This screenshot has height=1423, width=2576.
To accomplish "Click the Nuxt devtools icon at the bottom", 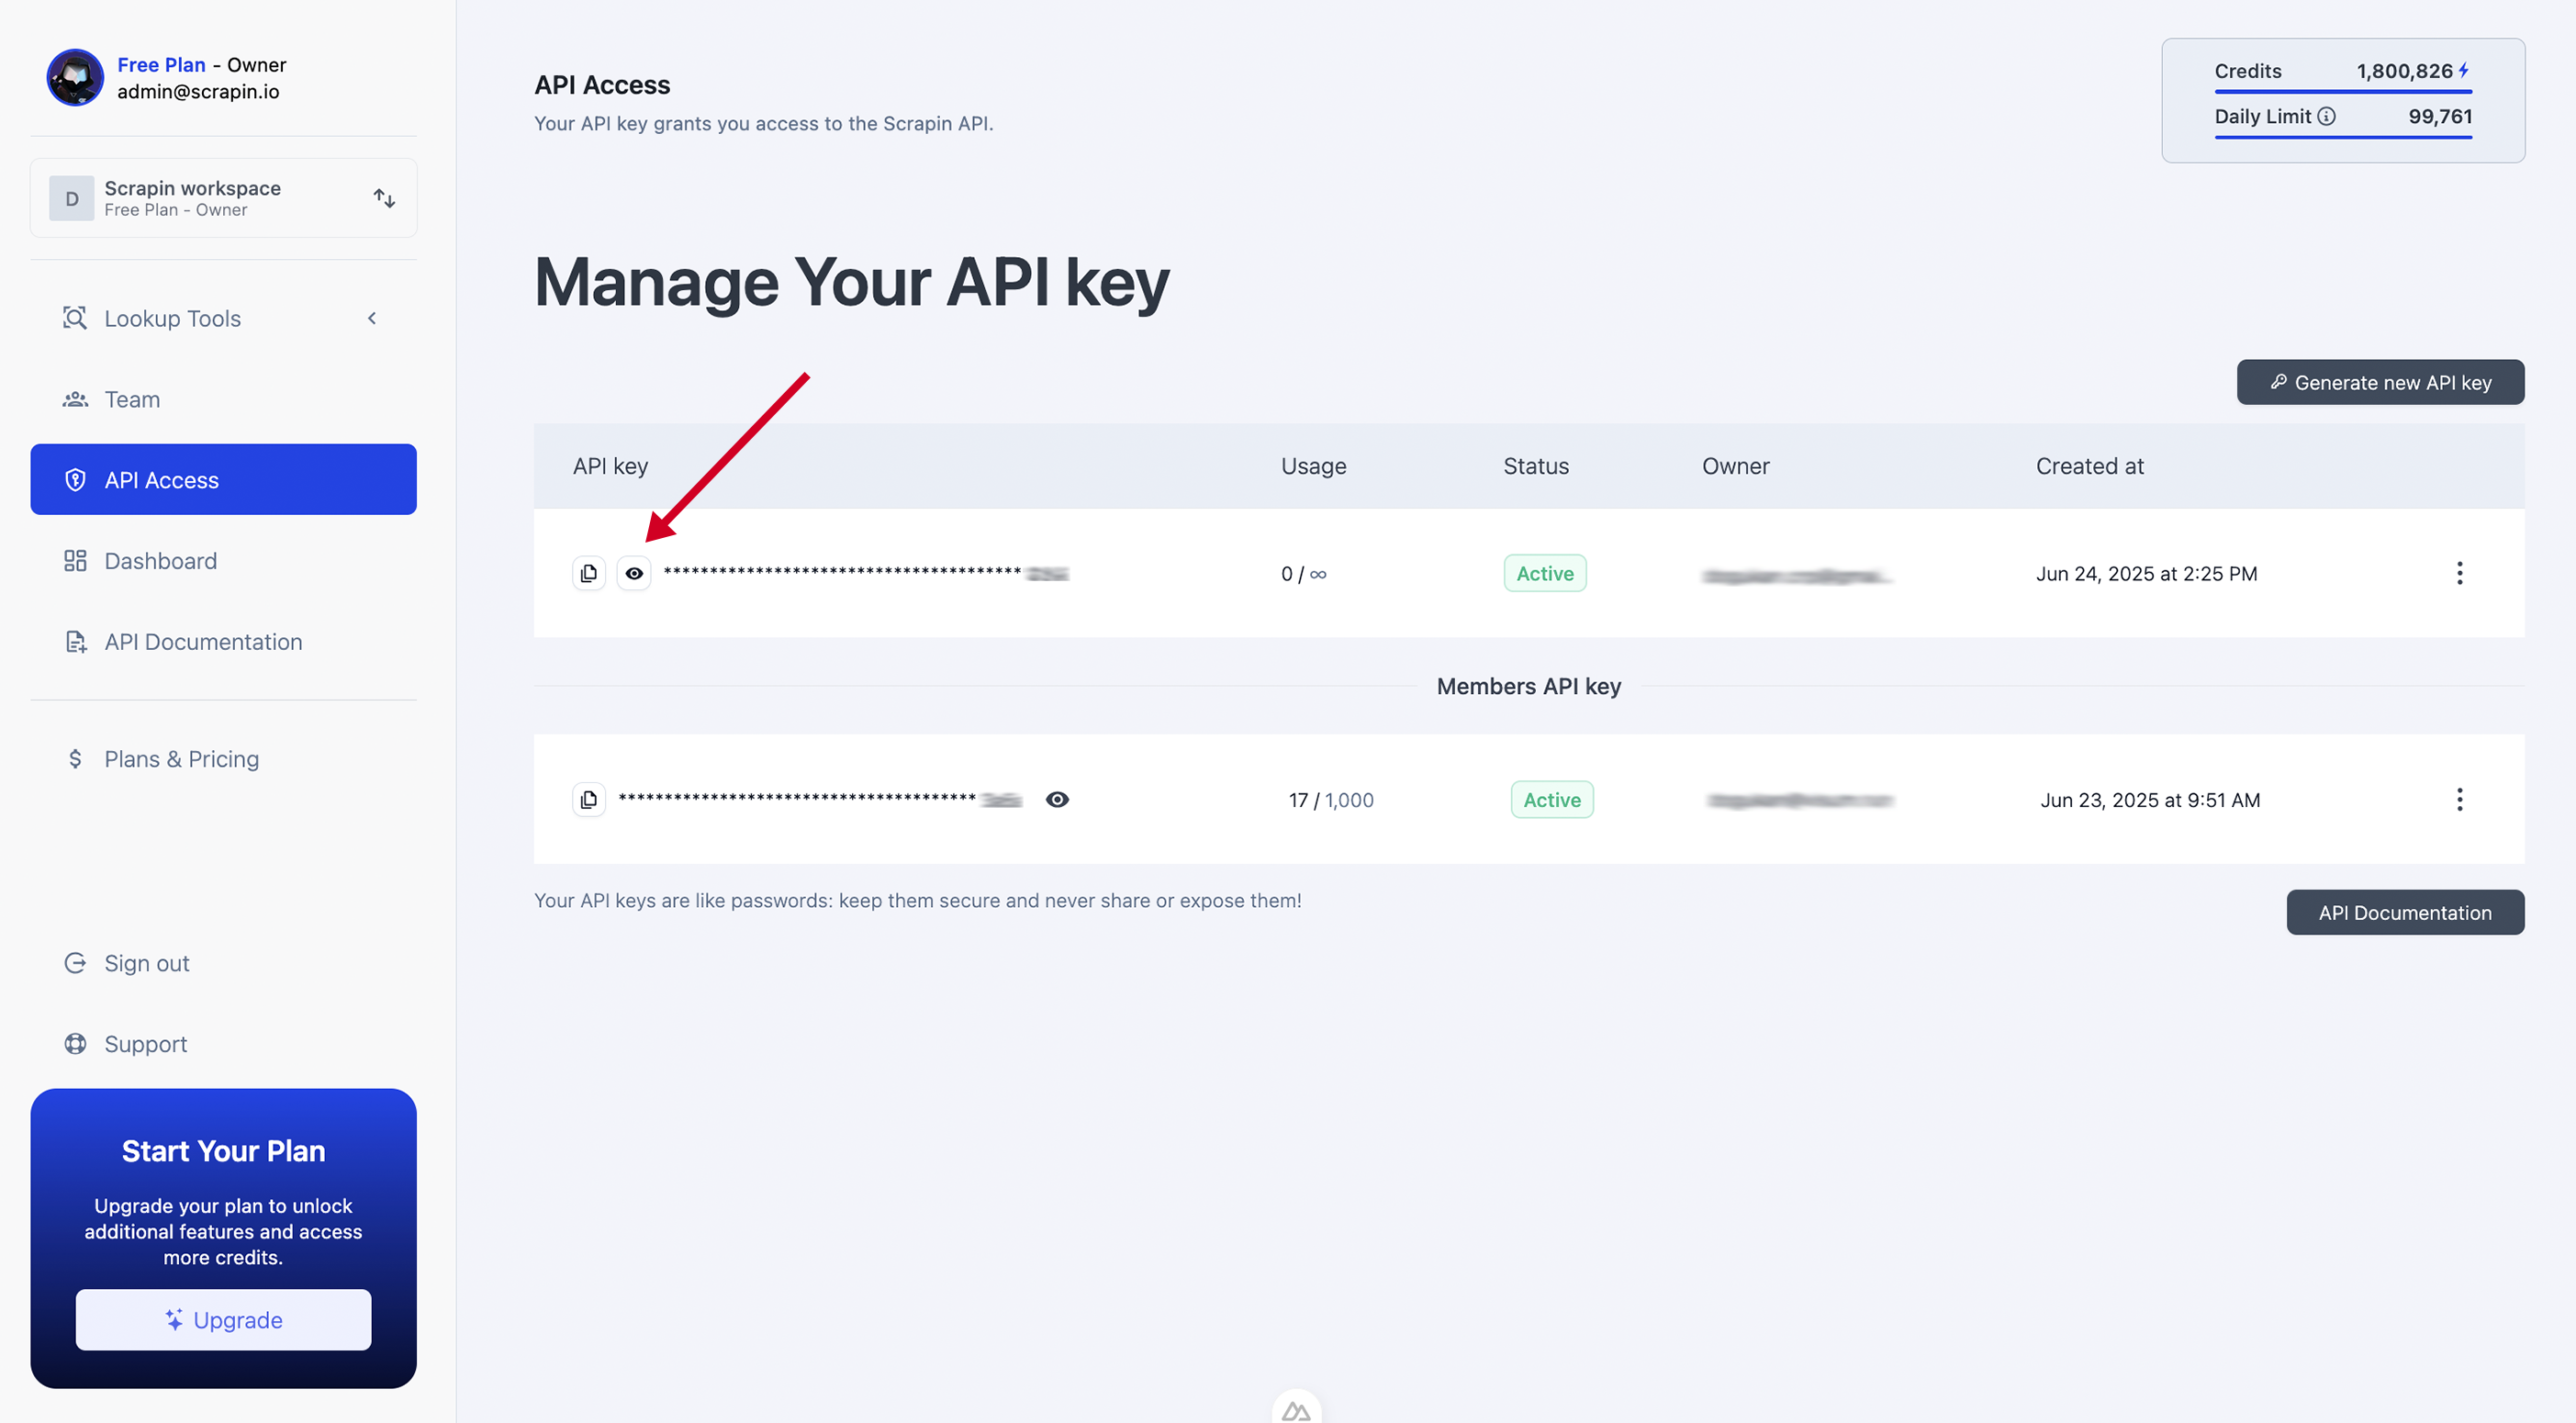I will click(1296, 1409).
